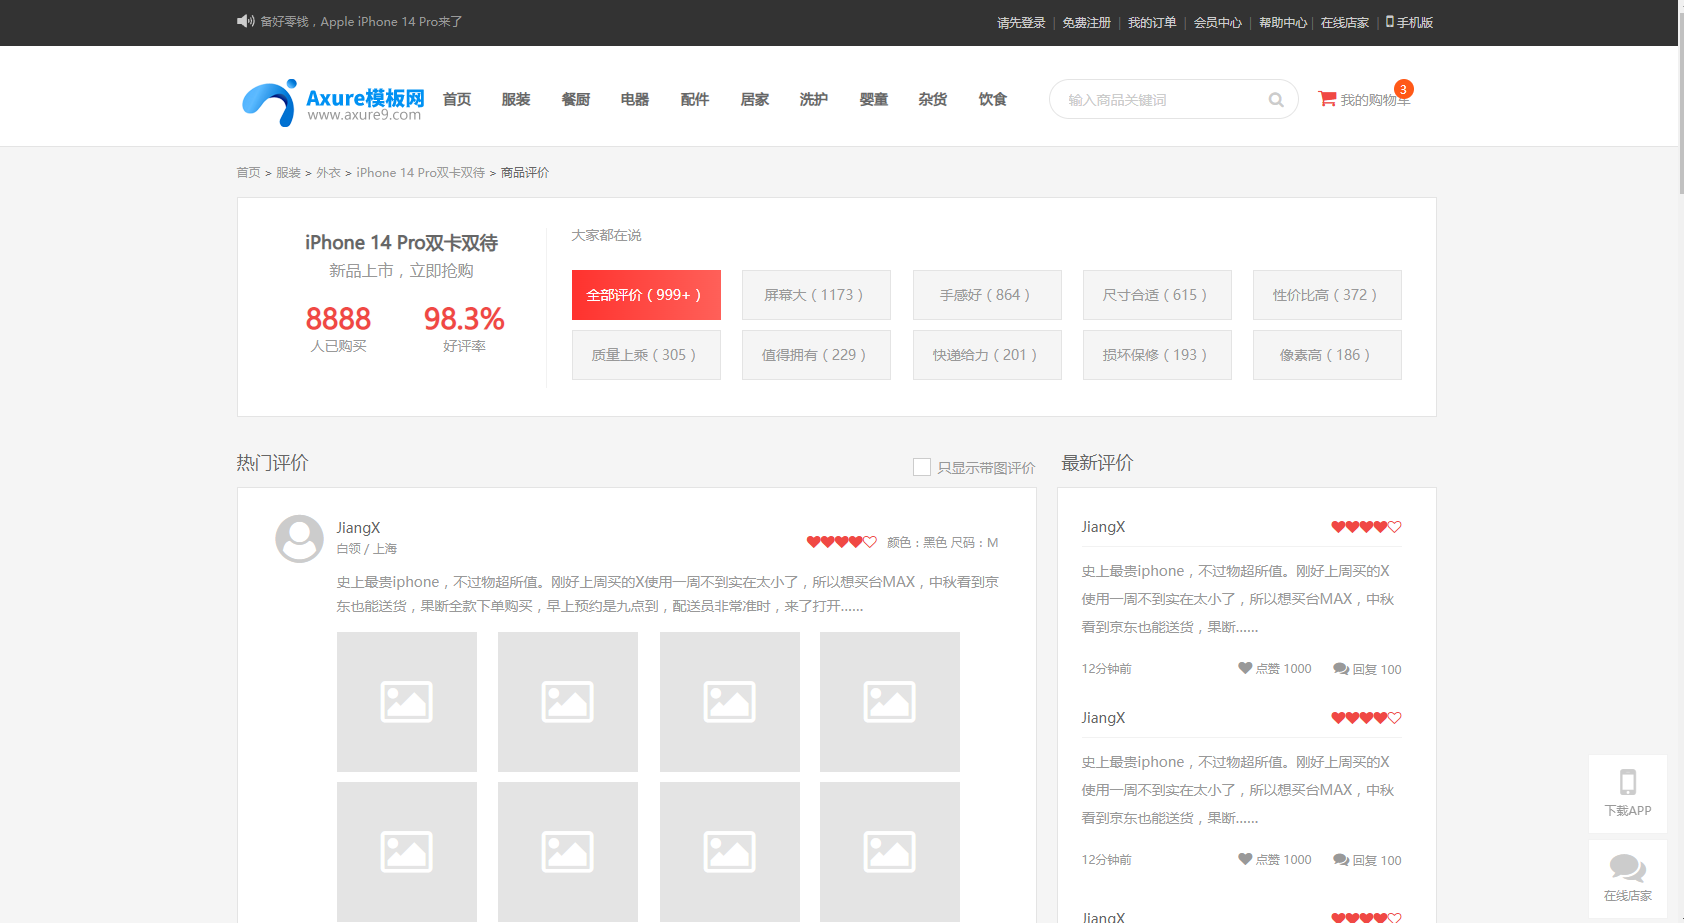This screenshot has height=923, width=1684.
Task: Click the 免费注册 link
Action: (1087, 22)
